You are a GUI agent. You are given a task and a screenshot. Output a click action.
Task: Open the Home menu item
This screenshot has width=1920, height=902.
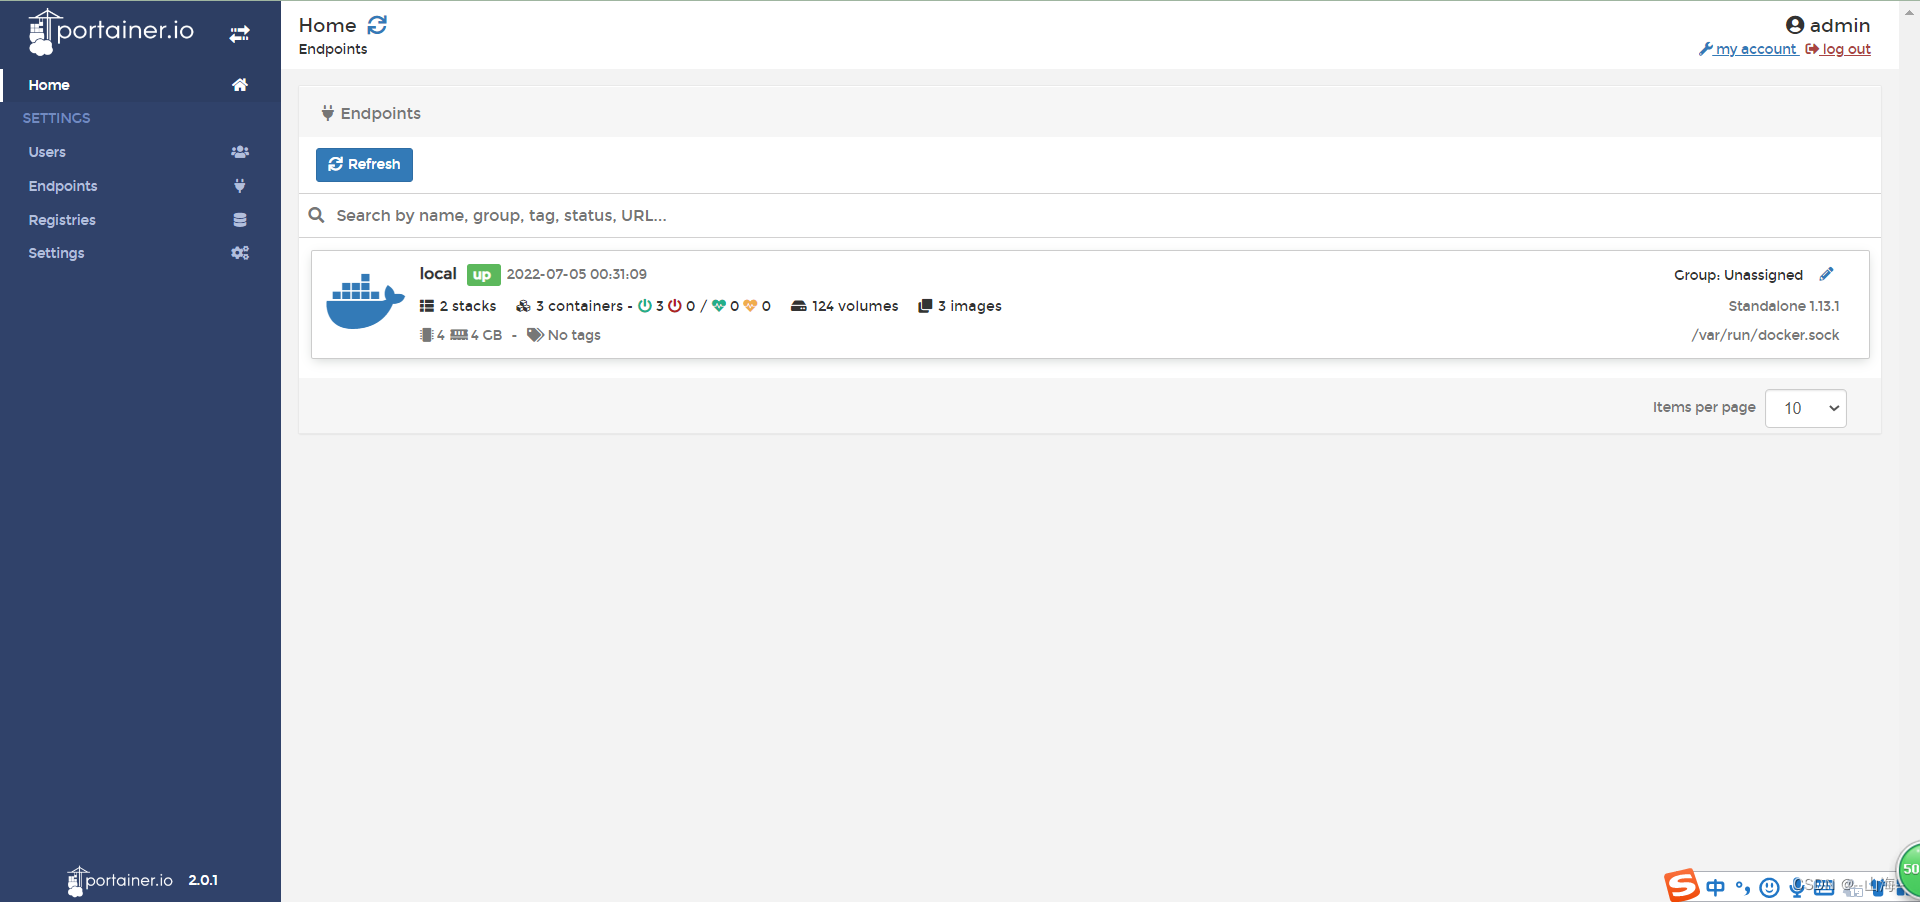point(49,85)
